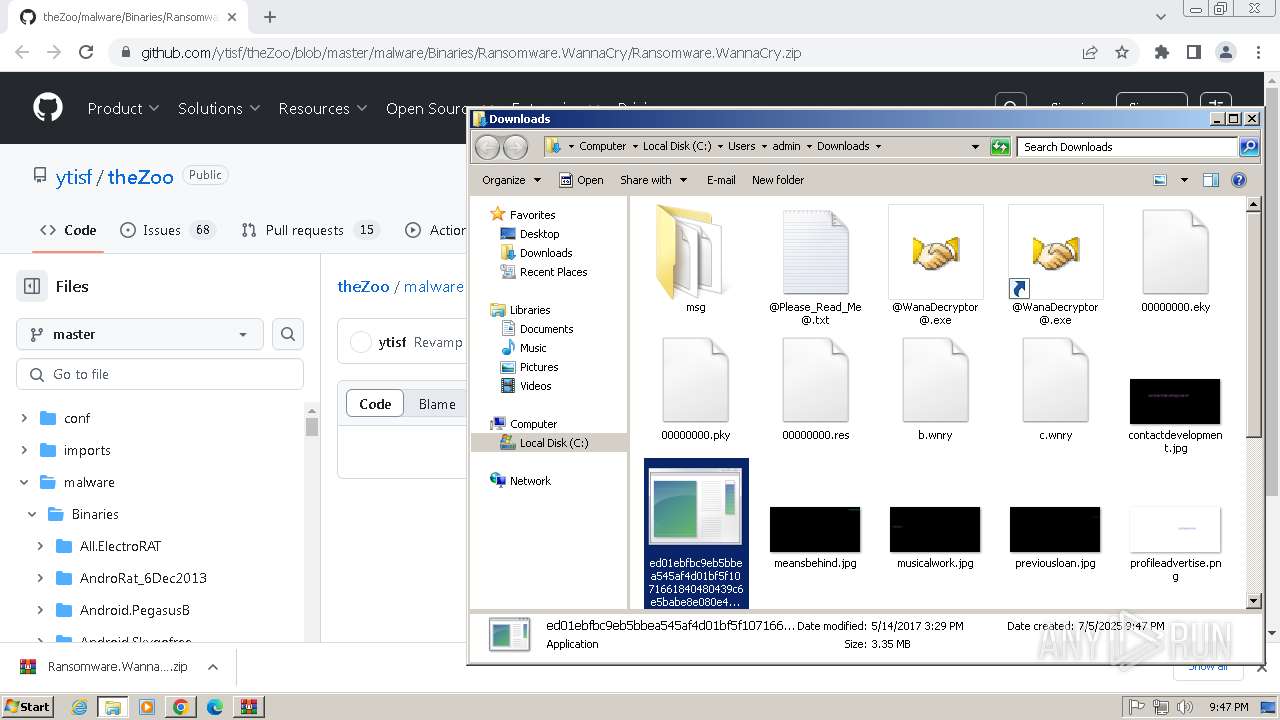Toggle the Explorer preview pane
The image size is (1280, 720).
[1211, 180]
